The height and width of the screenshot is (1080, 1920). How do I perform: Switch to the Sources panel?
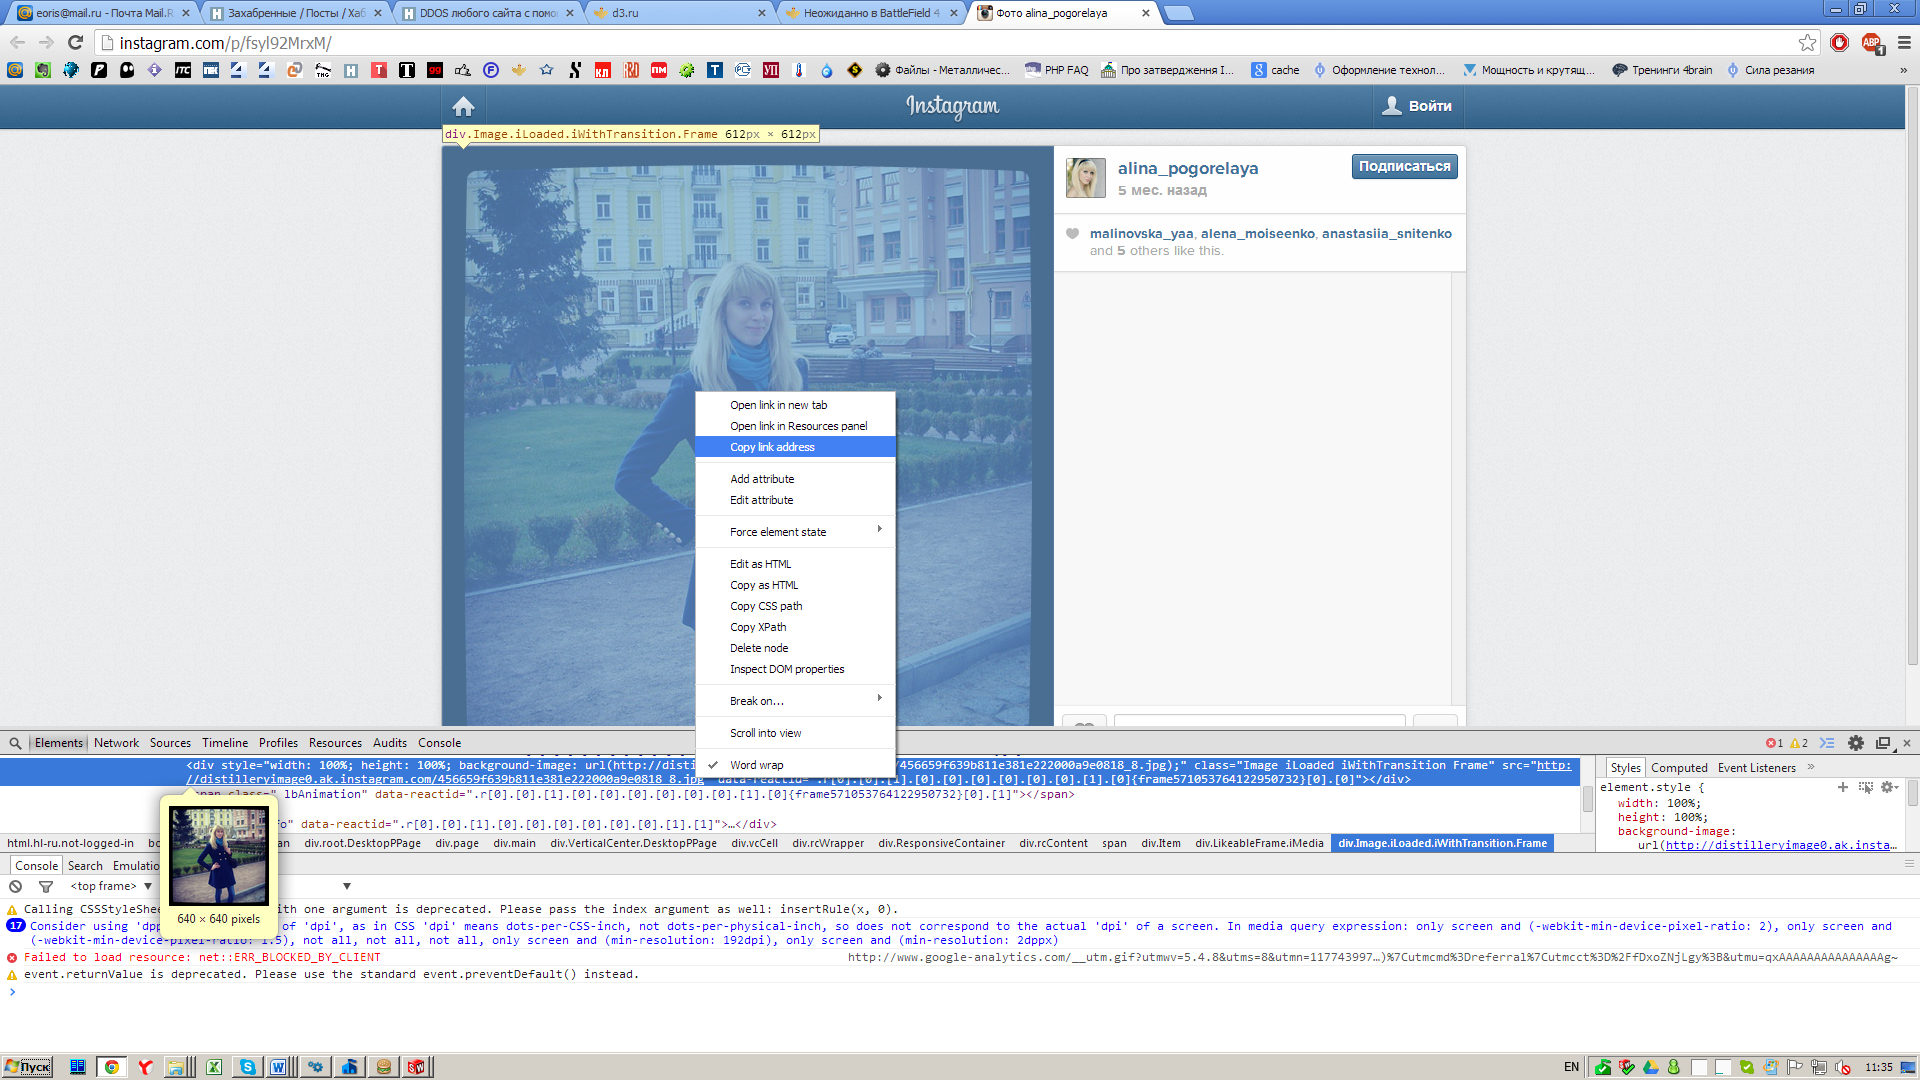(x=170, y=743)
